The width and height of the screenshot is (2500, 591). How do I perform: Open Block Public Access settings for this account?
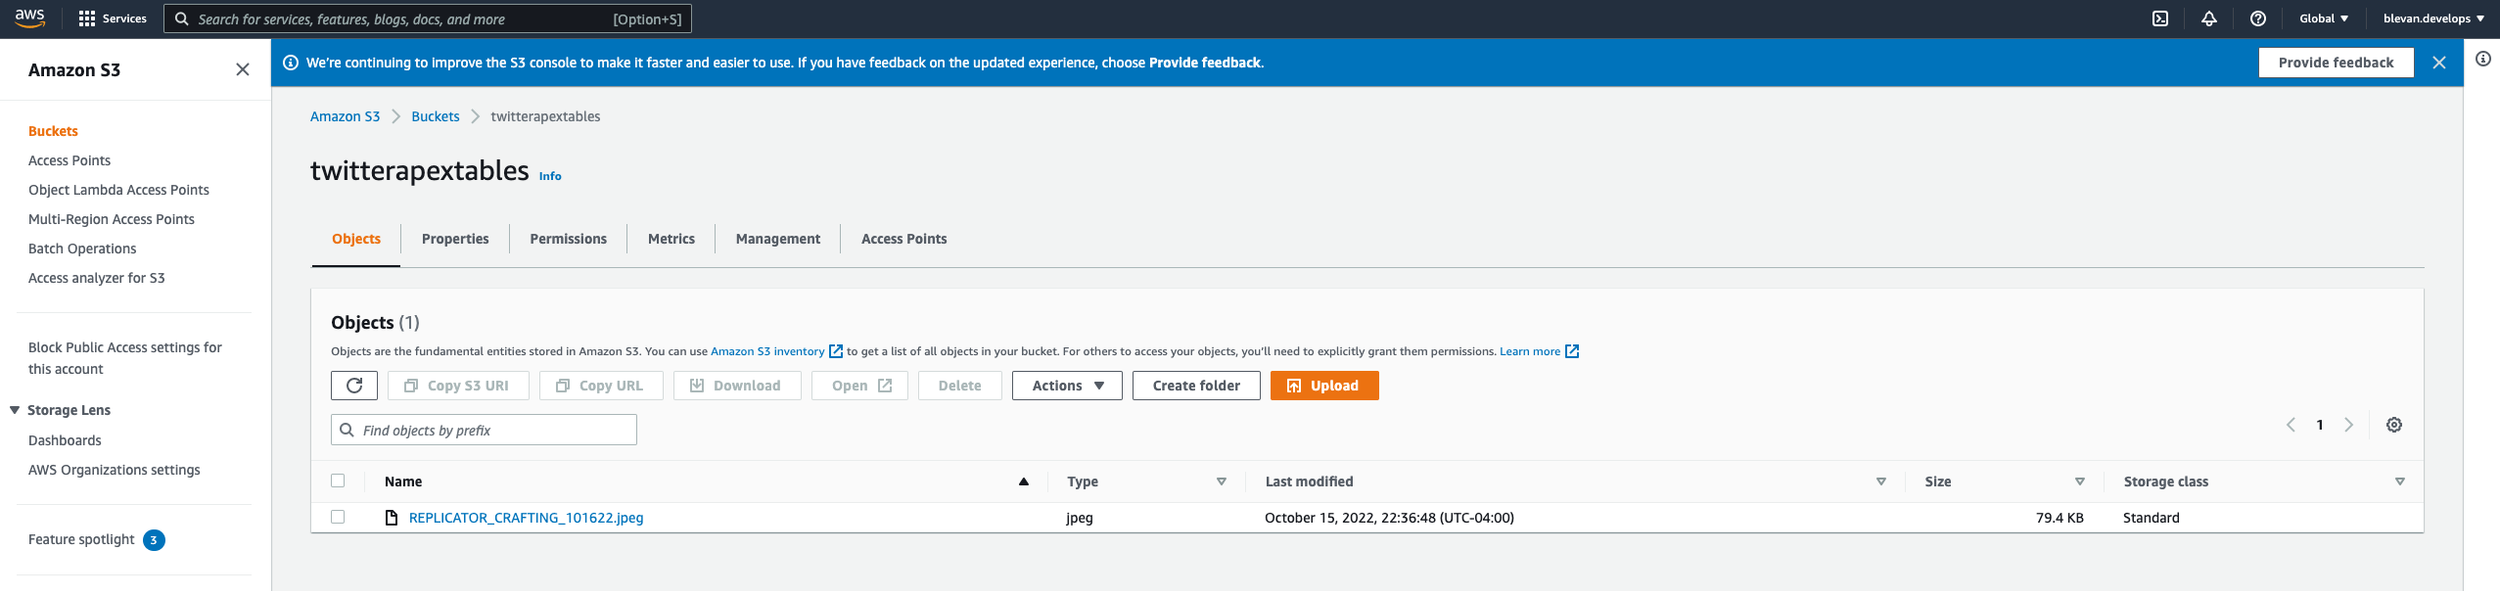click(125, 358)
